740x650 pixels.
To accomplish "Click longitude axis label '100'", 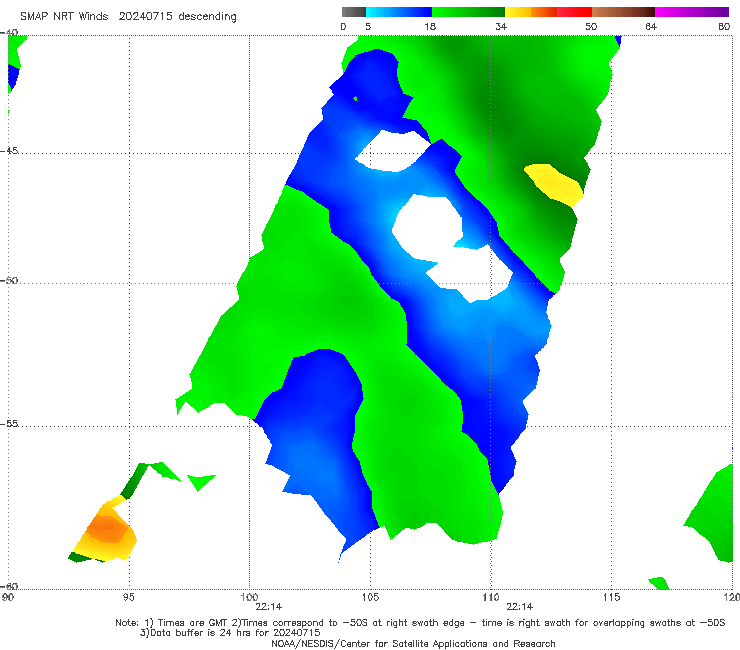I will [x=249, y=597].
